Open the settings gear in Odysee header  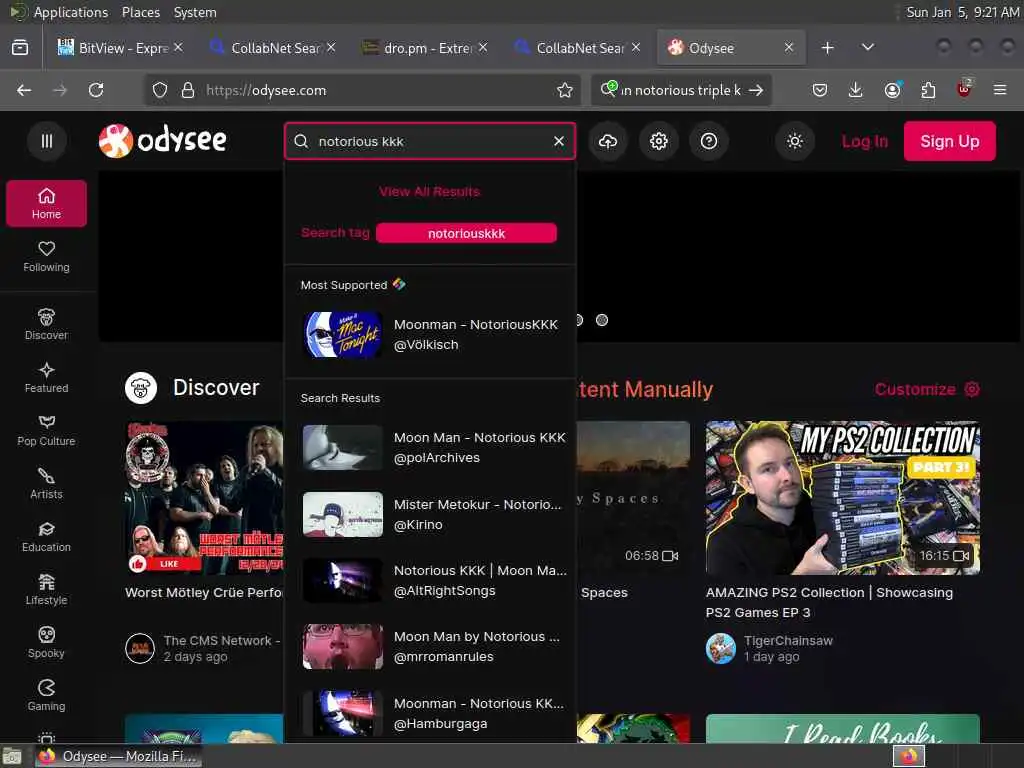pos(658,141)
